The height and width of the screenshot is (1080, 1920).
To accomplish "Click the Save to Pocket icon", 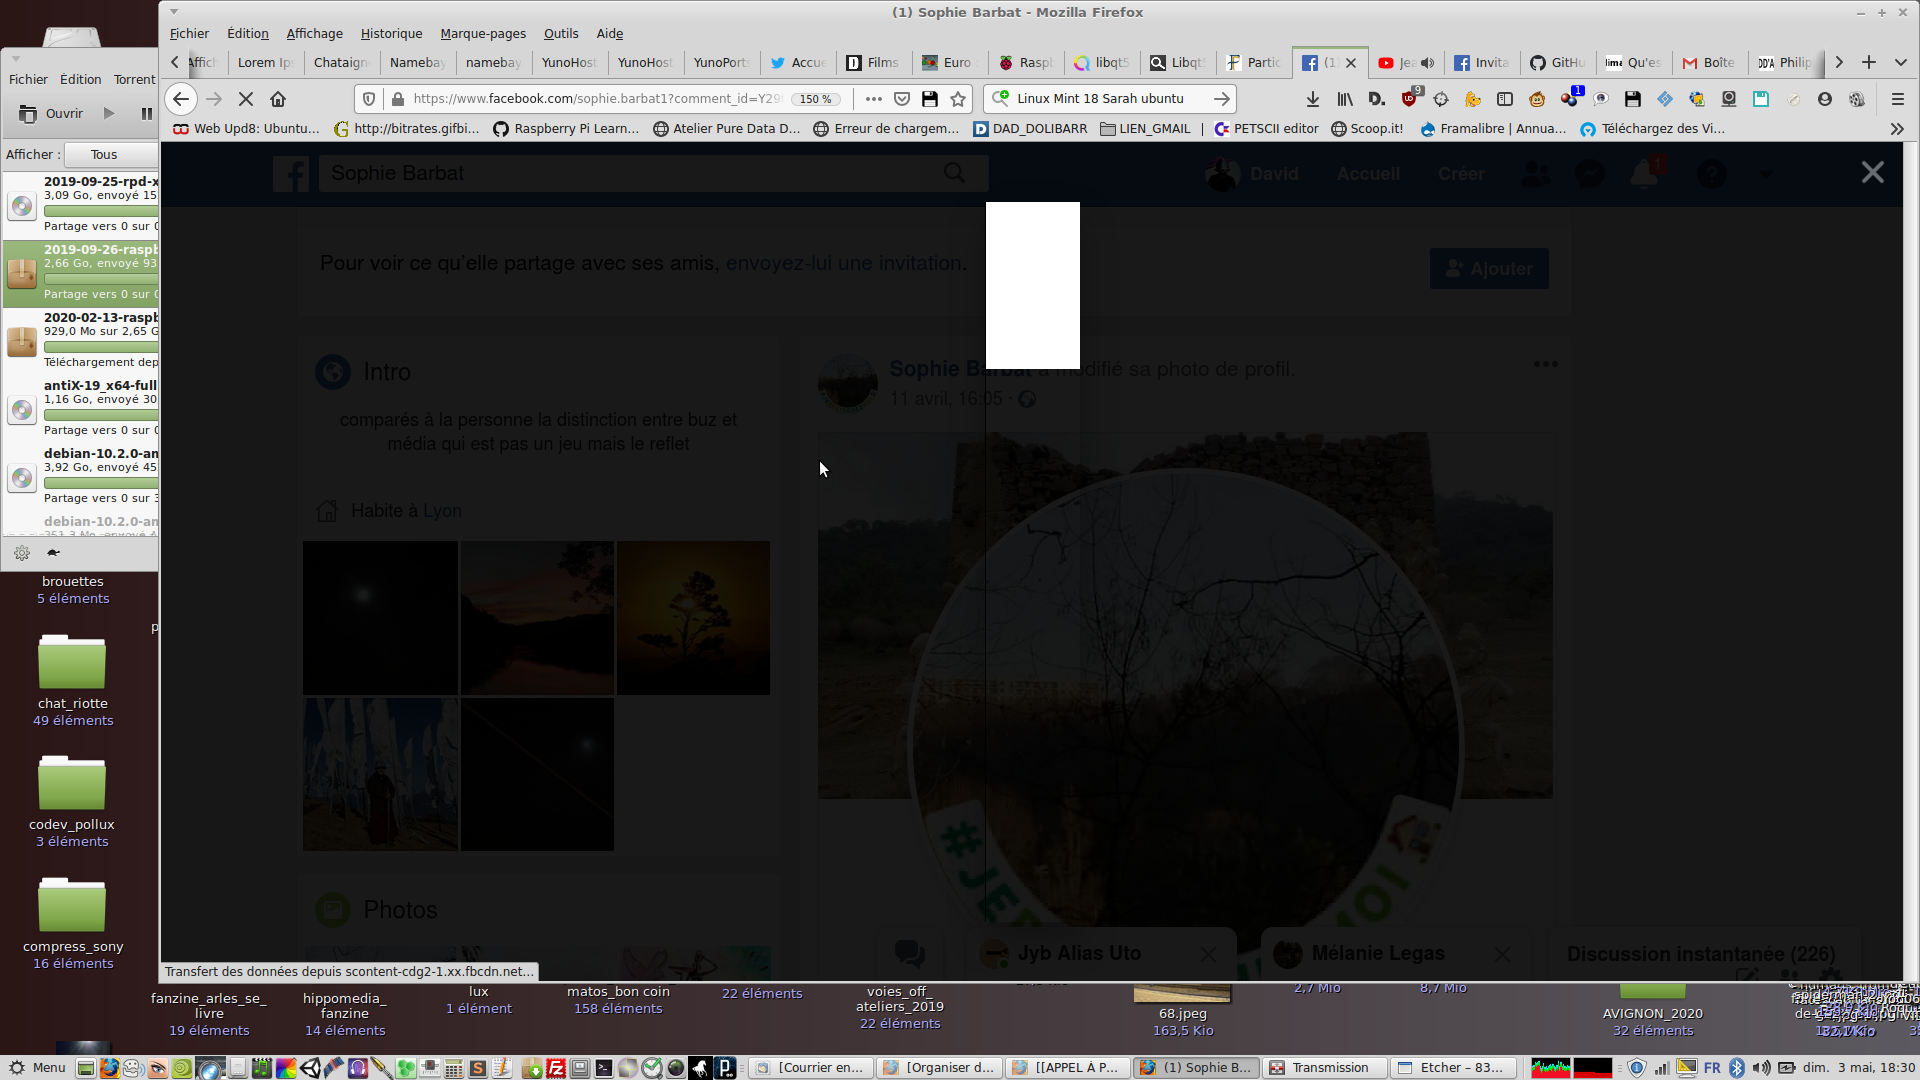I will 902,99.
